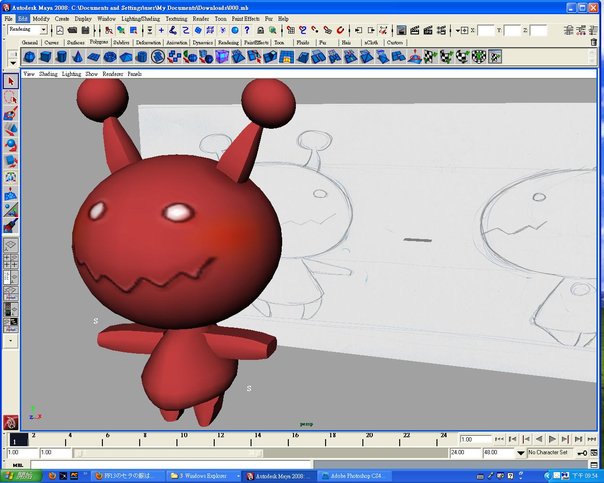Open the Lighting/Shading menu
Screen dimensions: 604x483
[x=141, y=19]
